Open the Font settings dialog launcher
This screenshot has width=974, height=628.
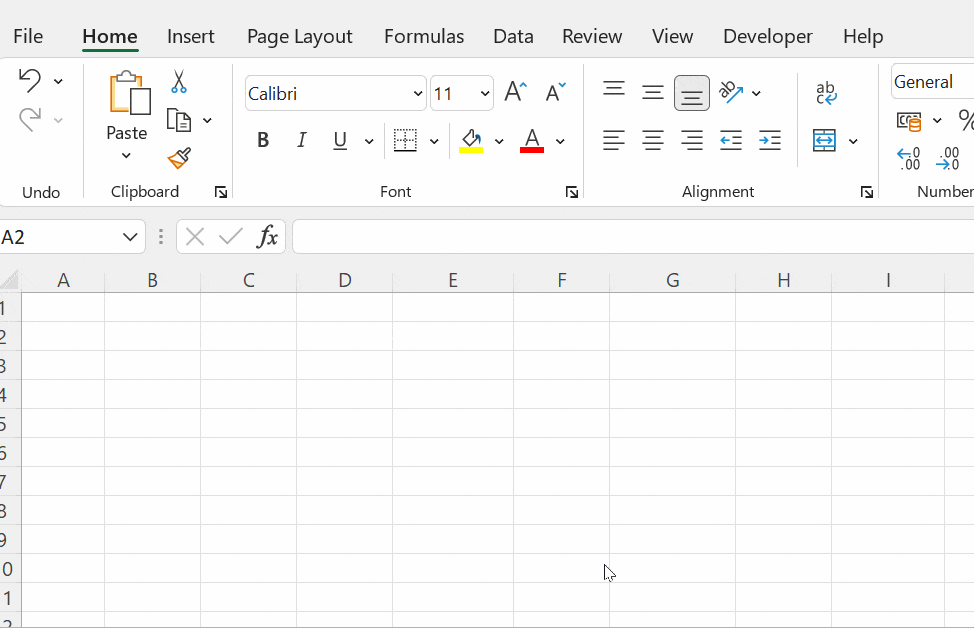(571, 191)
